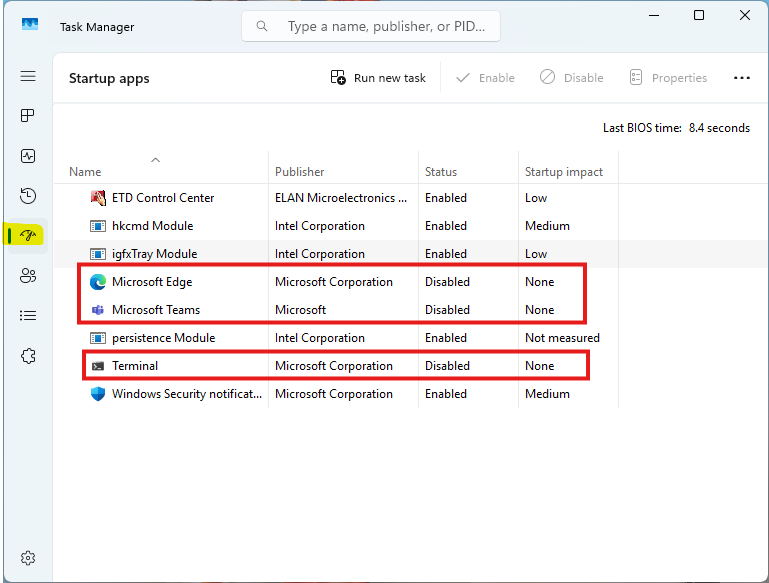Viewport: 769px width, 583px height.
Task: Sort by Startup impact column
Action: [564, 172]
